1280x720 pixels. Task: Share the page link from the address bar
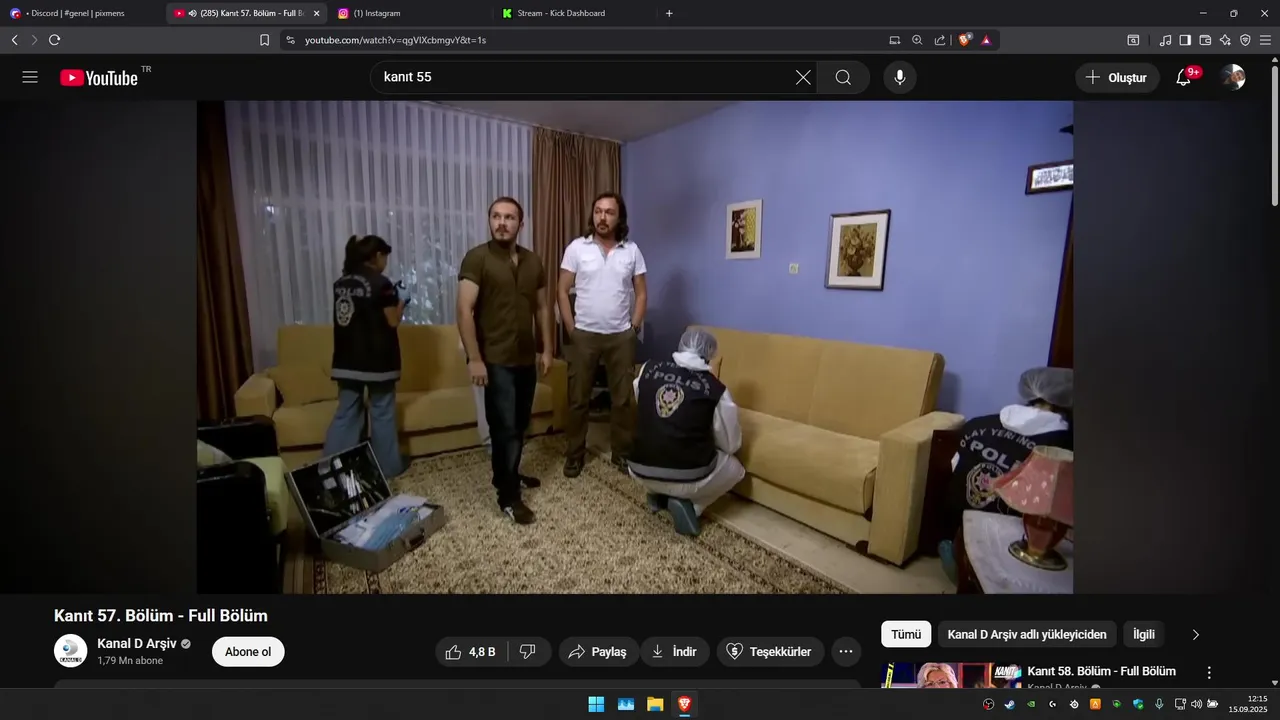[x=940, y=40]
